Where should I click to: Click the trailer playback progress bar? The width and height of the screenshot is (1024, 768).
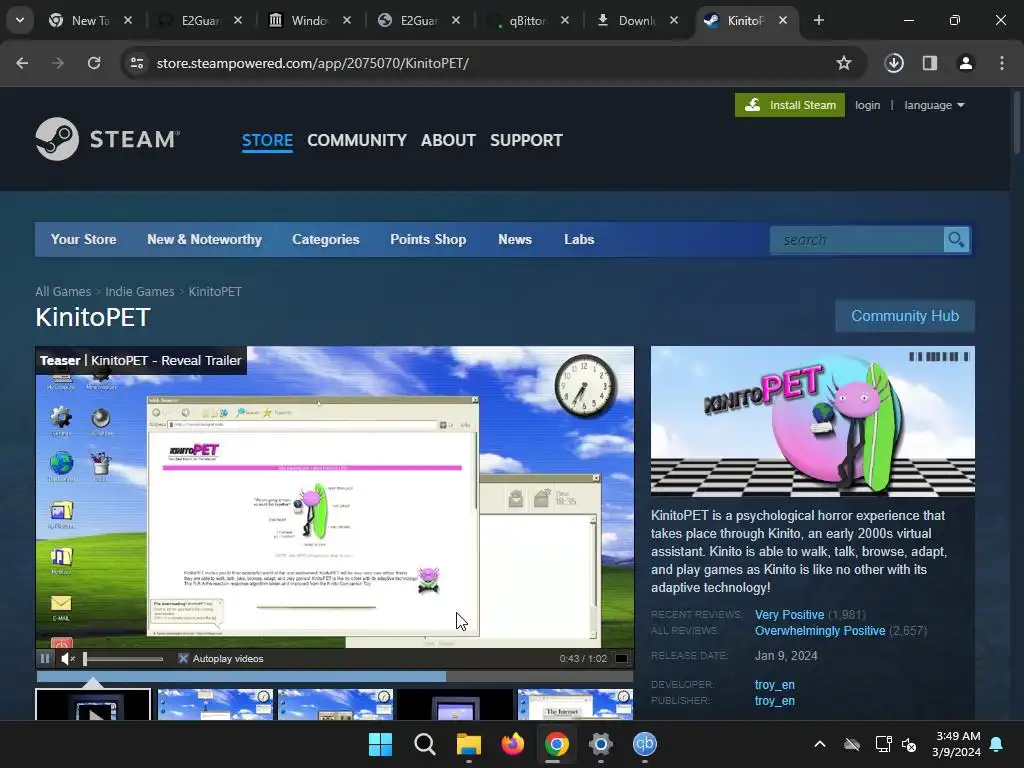tap(334, 676)
